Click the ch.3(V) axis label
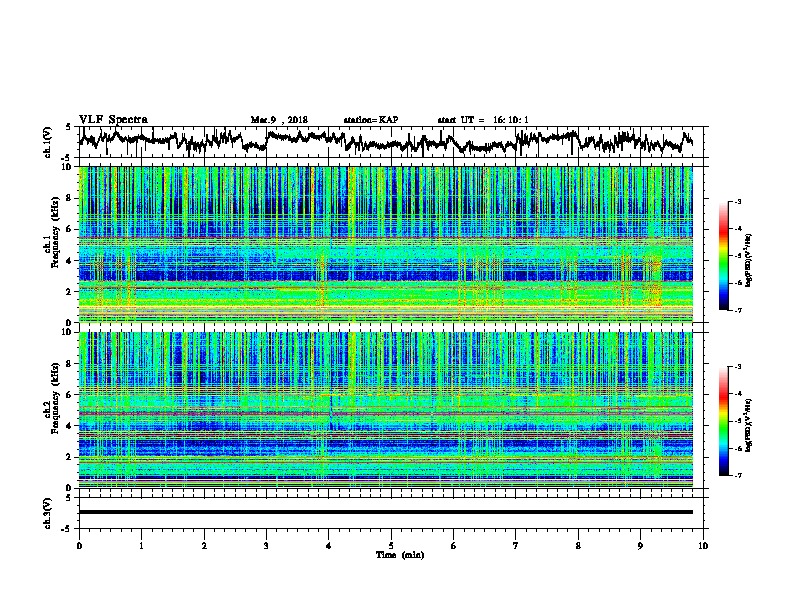This screenshot has height=612, width=792. point(48,513)
